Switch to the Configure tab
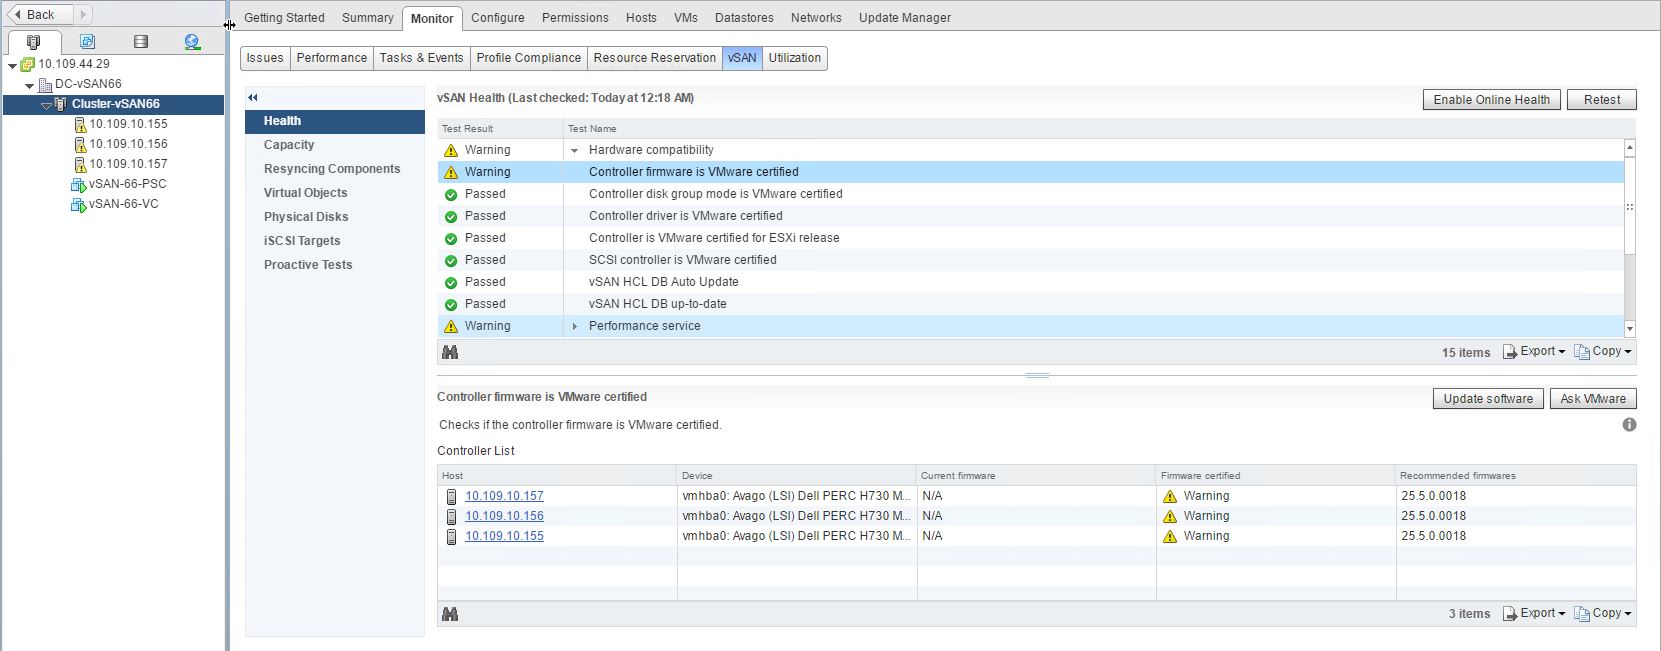Screen dimensions: 1661x651 click(x=497, y=18)
